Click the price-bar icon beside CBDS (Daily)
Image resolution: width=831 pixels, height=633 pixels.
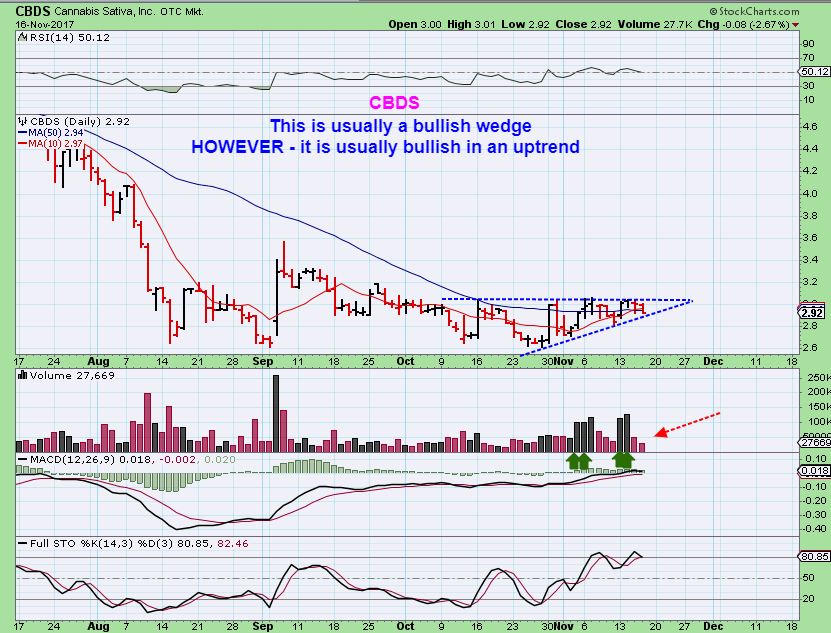click(23, 121)
